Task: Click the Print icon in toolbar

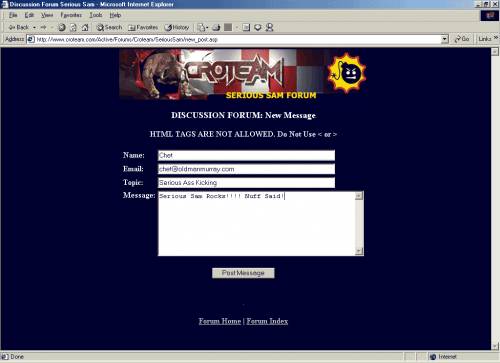Action: click(x=216, y=27)
